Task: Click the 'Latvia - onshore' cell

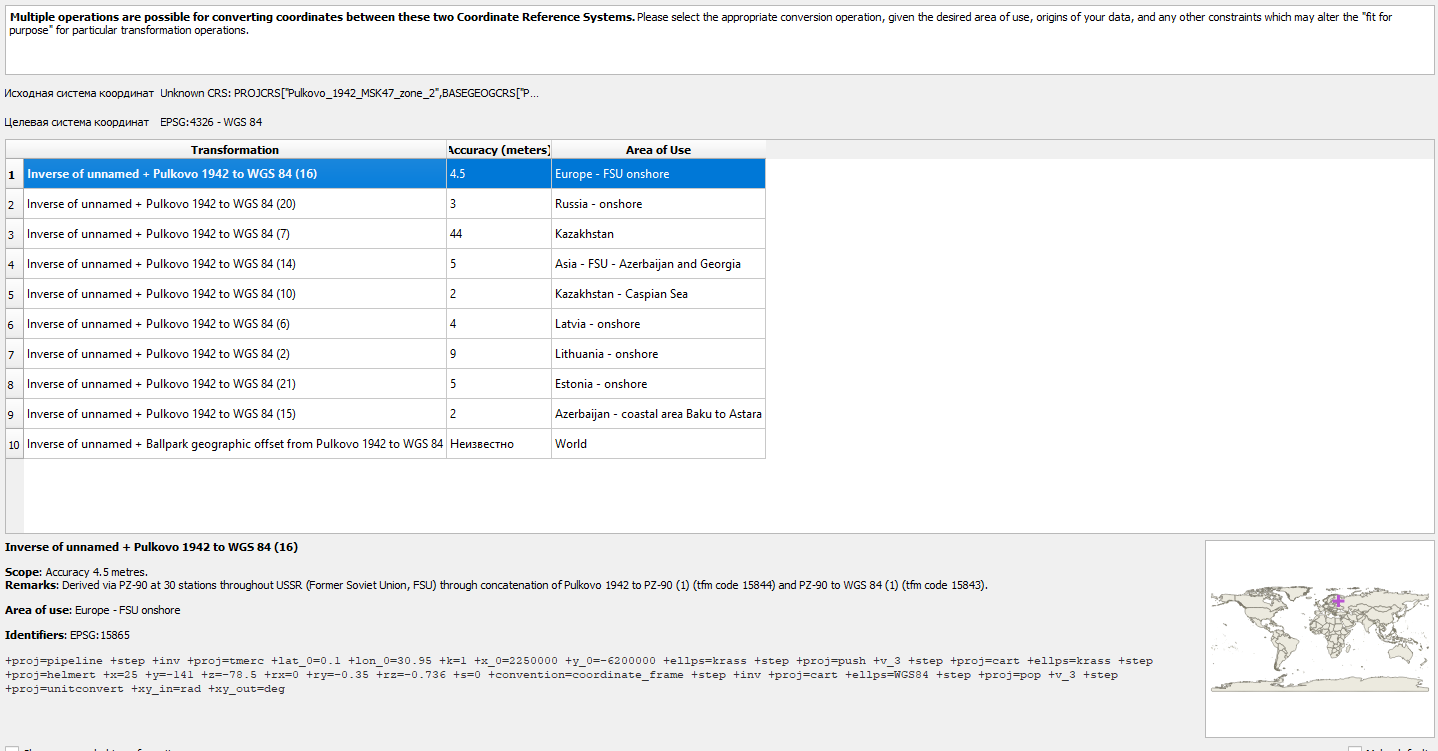Action: point(658,324)
